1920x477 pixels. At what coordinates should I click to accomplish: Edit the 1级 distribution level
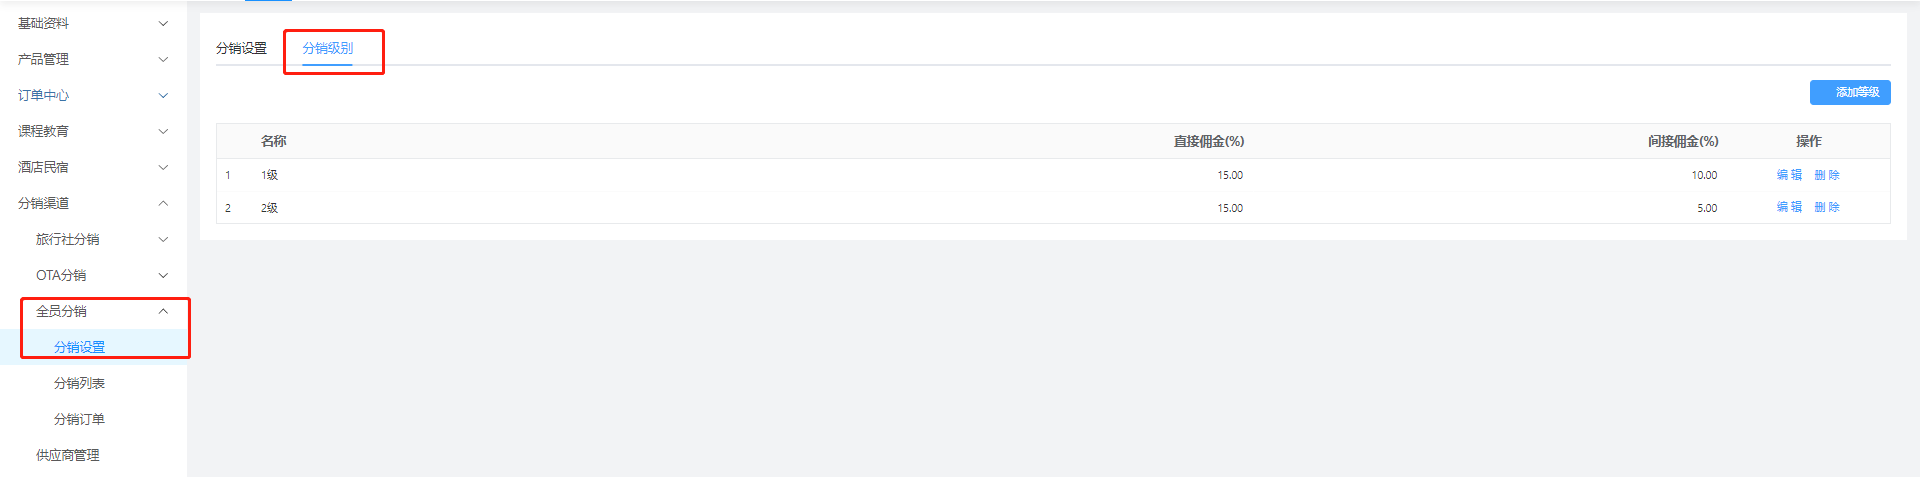pyautogui.click(x=1789, y=175)
